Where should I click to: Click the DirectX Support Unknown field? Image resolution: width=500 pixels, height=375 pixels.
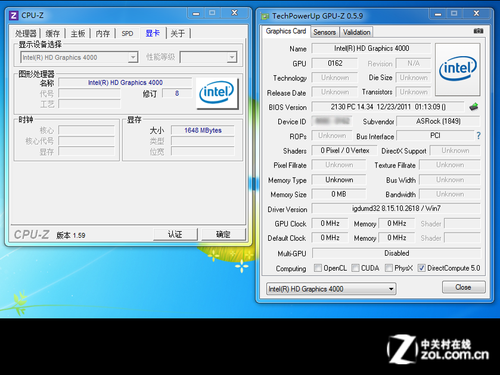click(455, 151)
